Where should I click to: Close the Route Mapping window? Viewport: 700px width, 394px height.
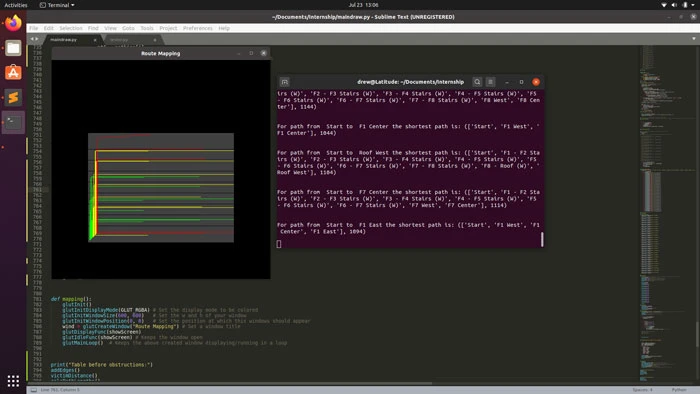(263, 53)
